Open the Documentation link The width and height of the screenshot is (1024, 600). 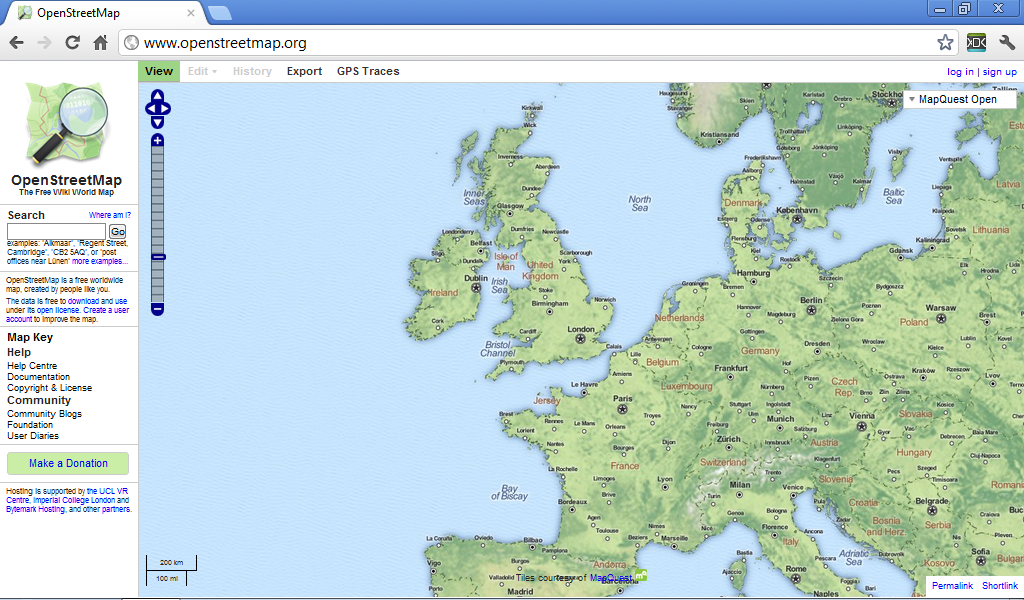point(39,377)
